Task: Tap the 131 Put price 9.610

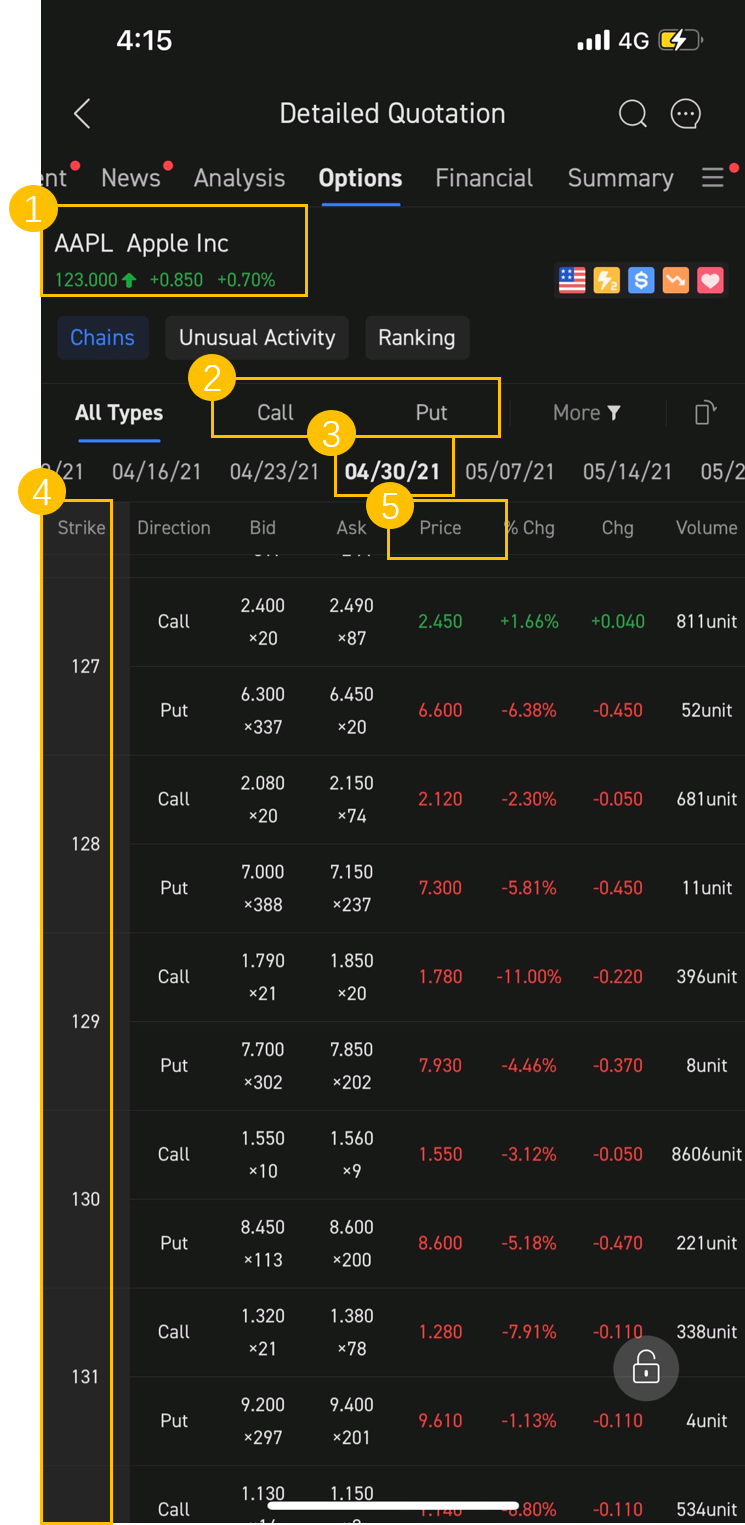Action: coord(441,1421)
